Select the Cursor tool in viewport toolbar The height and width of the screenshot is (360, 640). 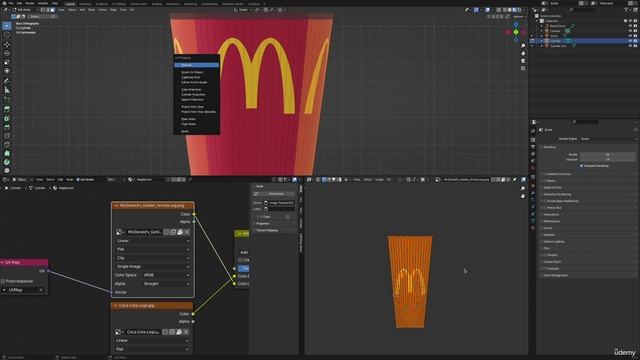7,35
